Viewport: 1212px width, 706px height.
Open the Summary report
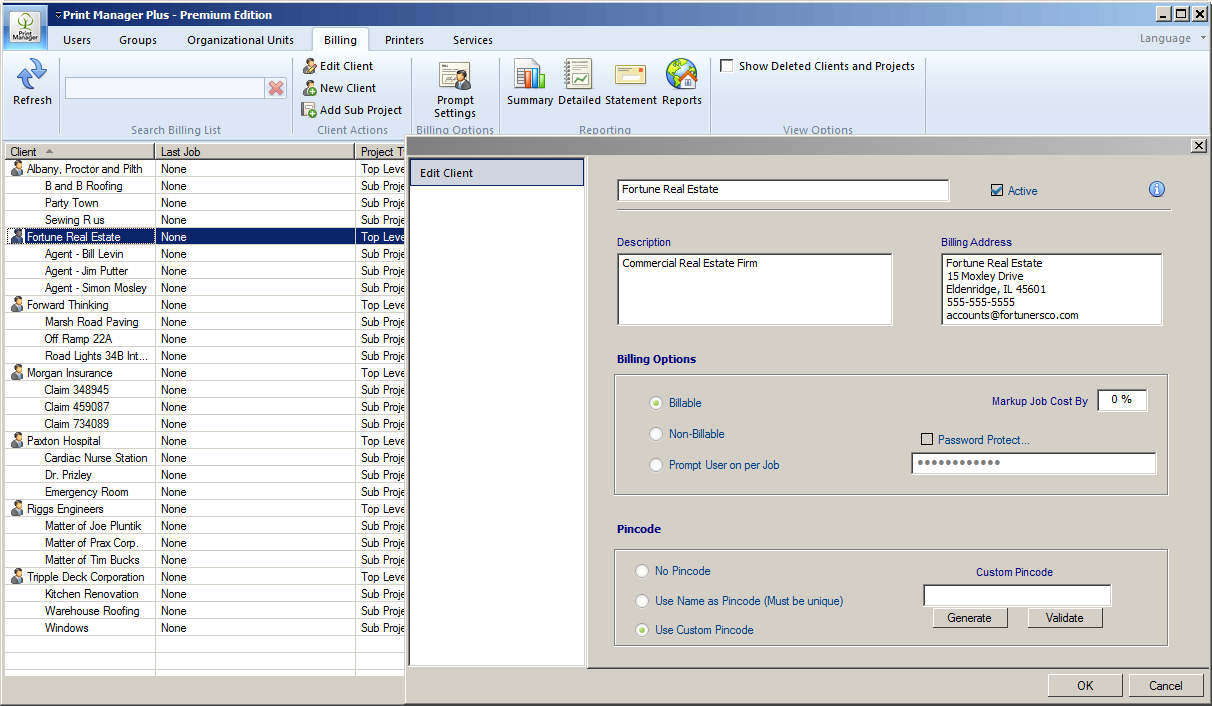coord(530,82)
